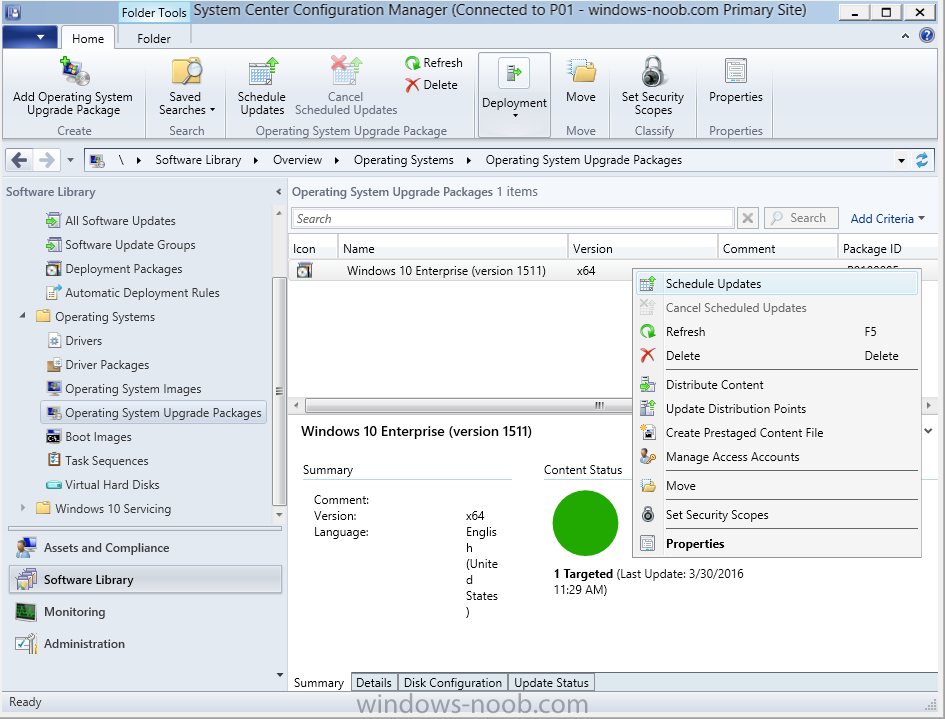Go back with the navigation arrow
Screen dimensions: 945x719
pos(19,160)
